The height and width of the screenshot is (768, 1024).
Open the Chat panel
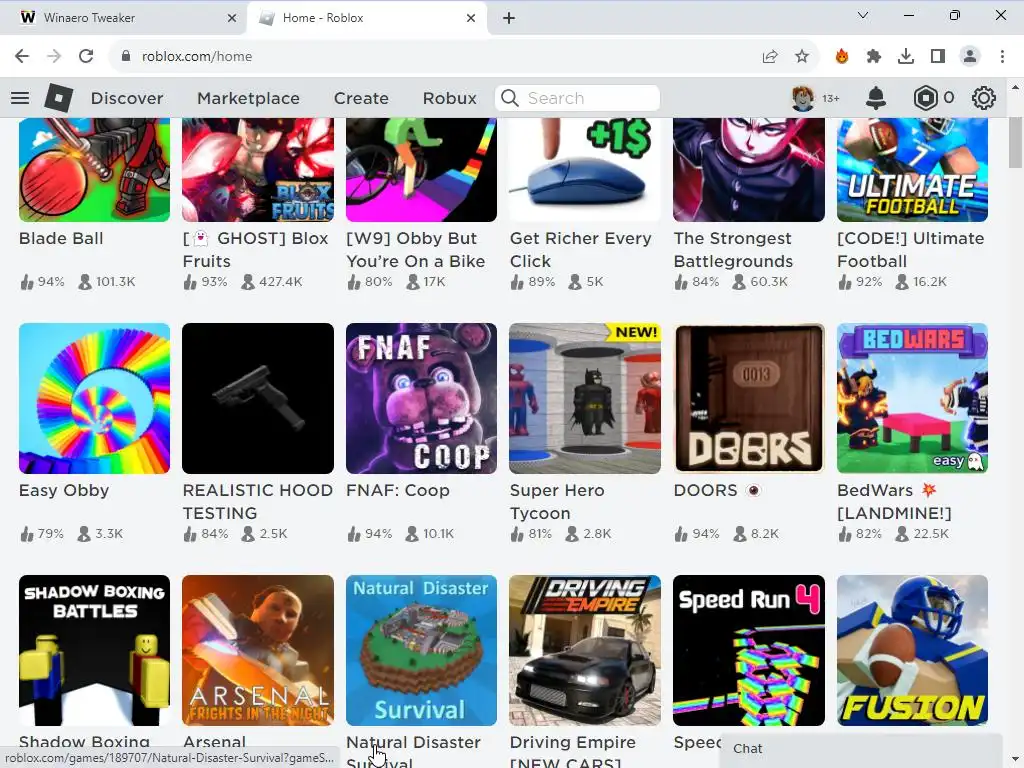(x=862, y=750)
